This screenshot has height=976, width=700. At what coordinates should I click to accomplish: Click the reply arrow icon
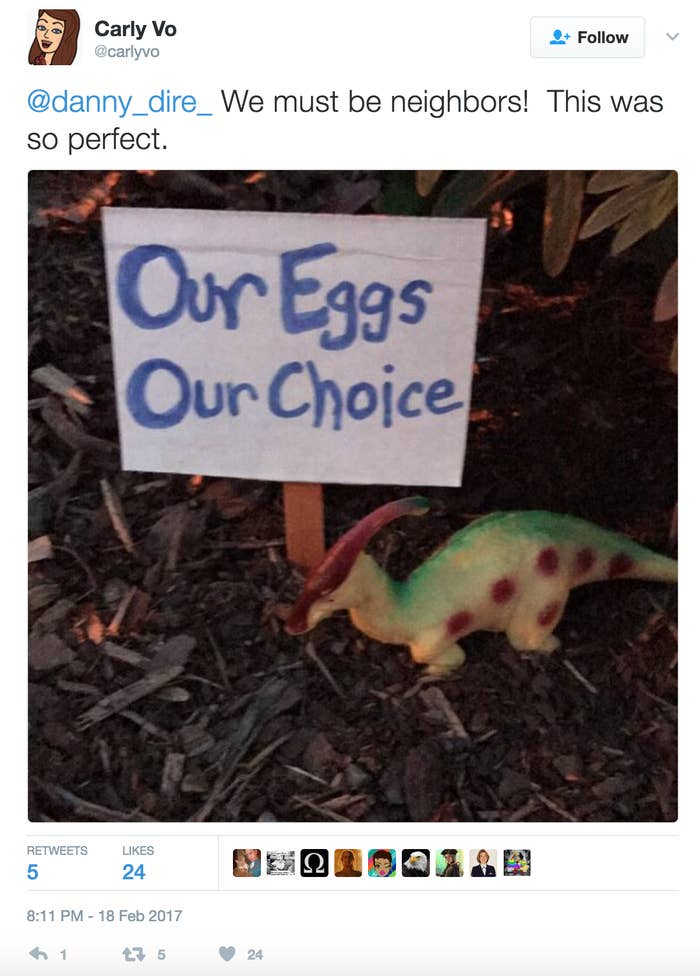(x=39, y=954)
